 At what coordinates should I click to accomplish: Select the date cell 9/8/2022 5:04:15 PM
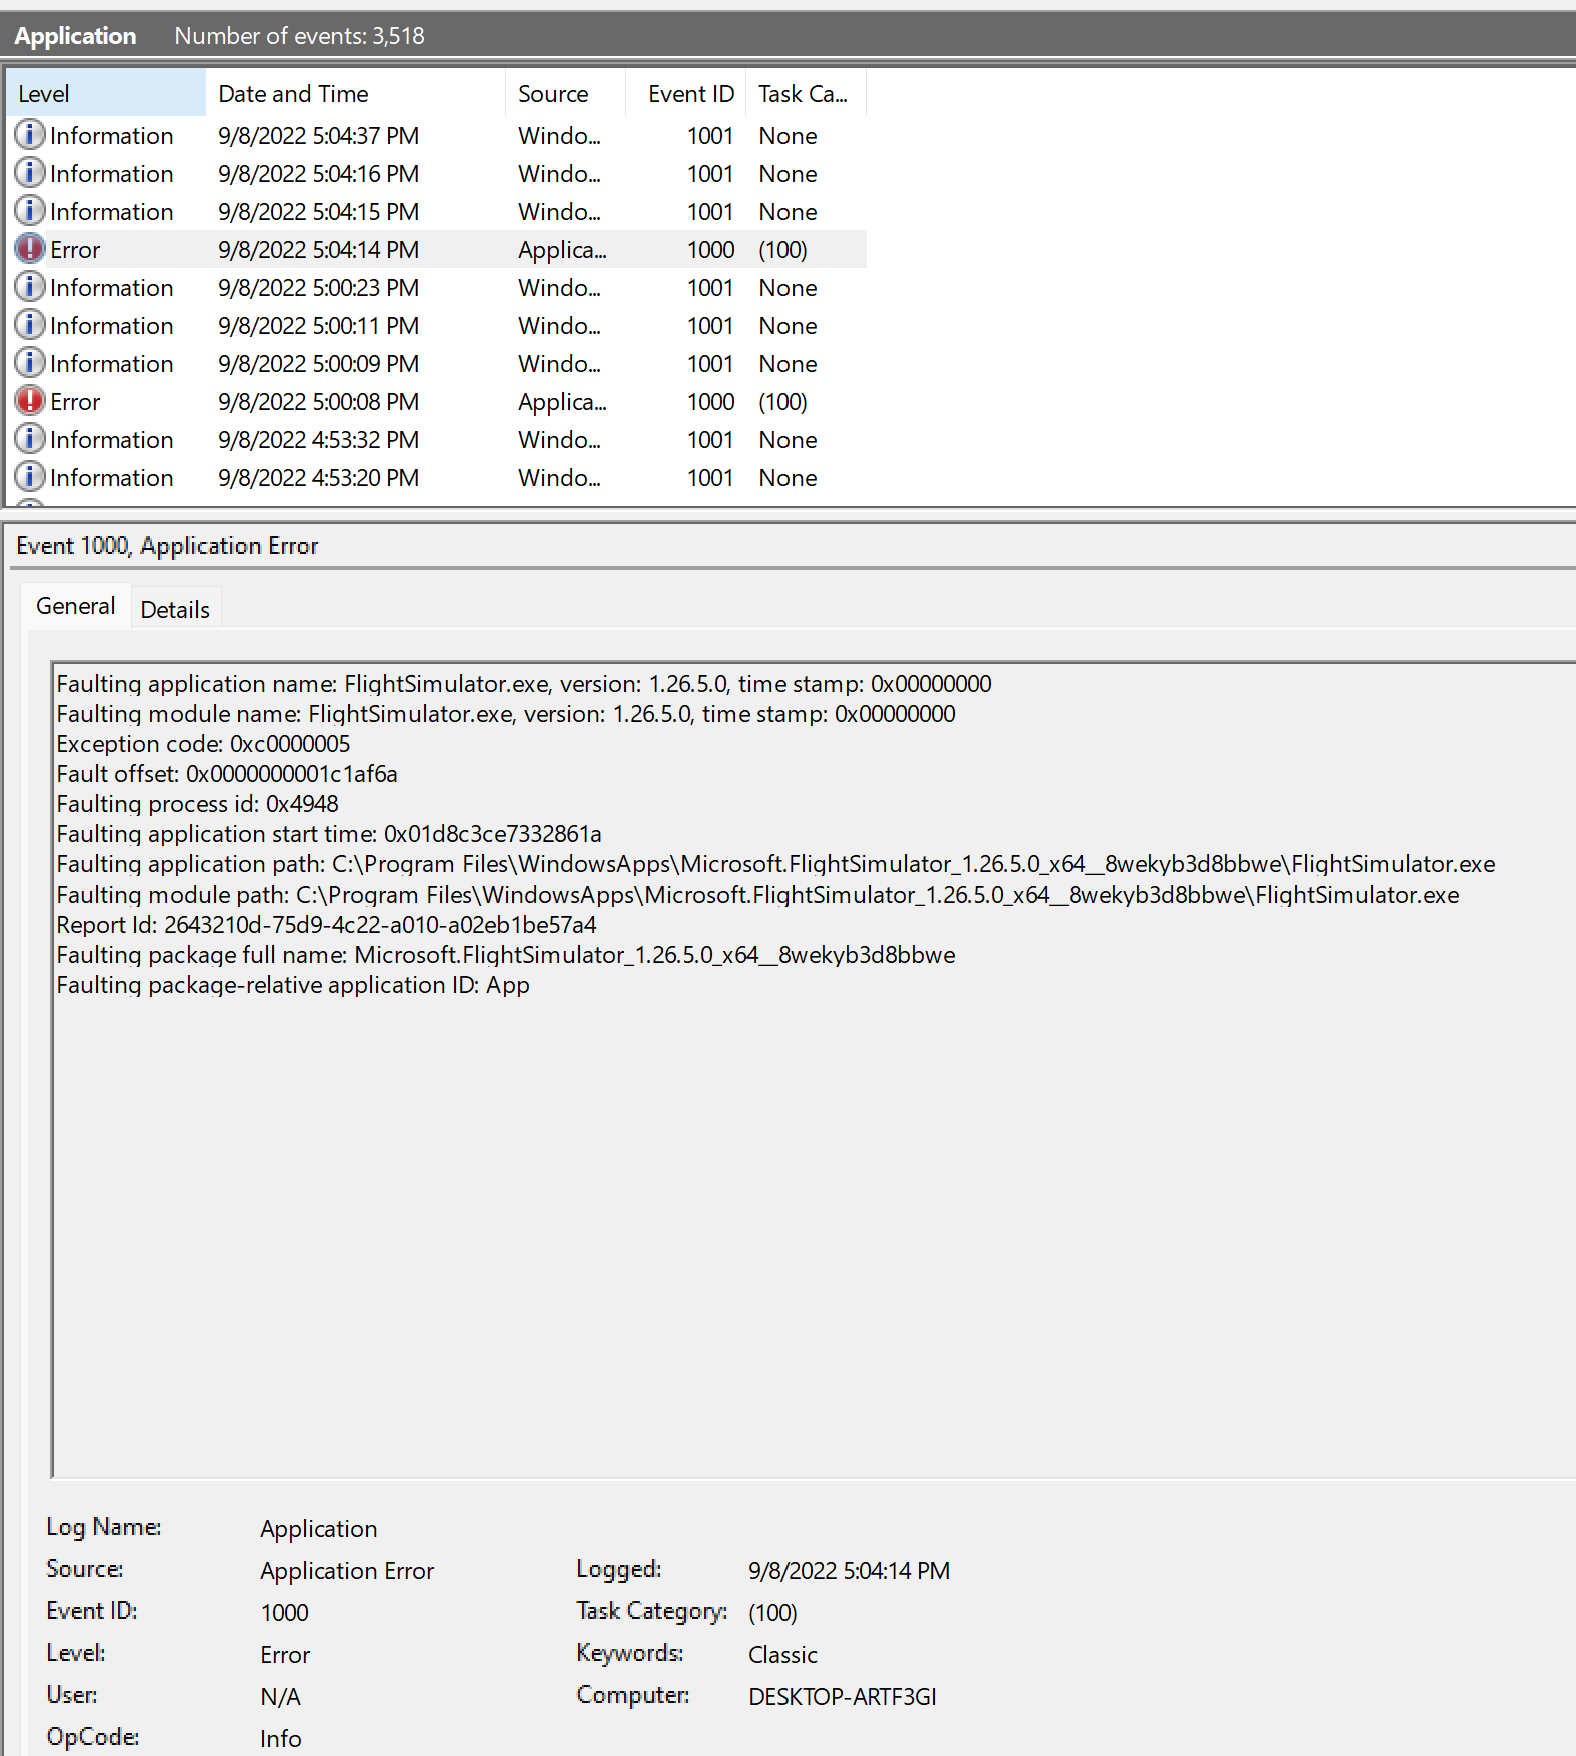pos(318,212)
